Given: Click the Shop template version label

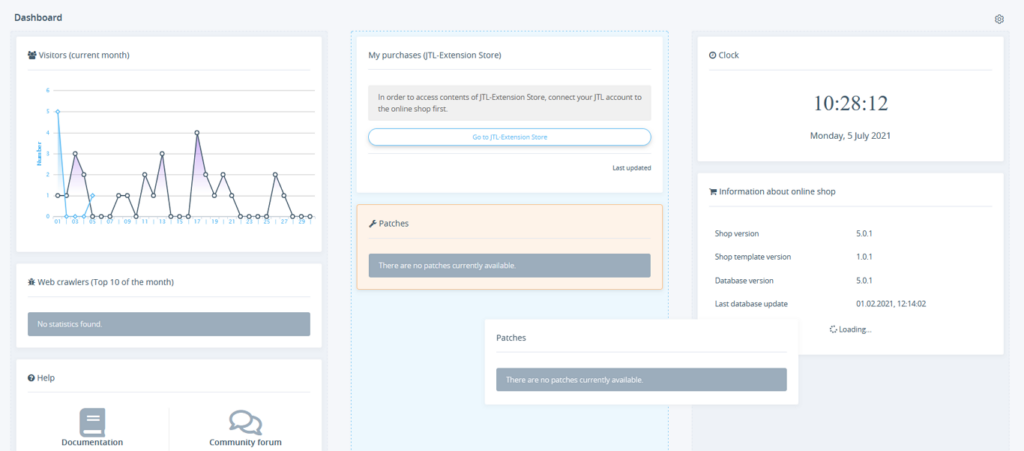Looking at the screenshot, I should click(753, 257).
